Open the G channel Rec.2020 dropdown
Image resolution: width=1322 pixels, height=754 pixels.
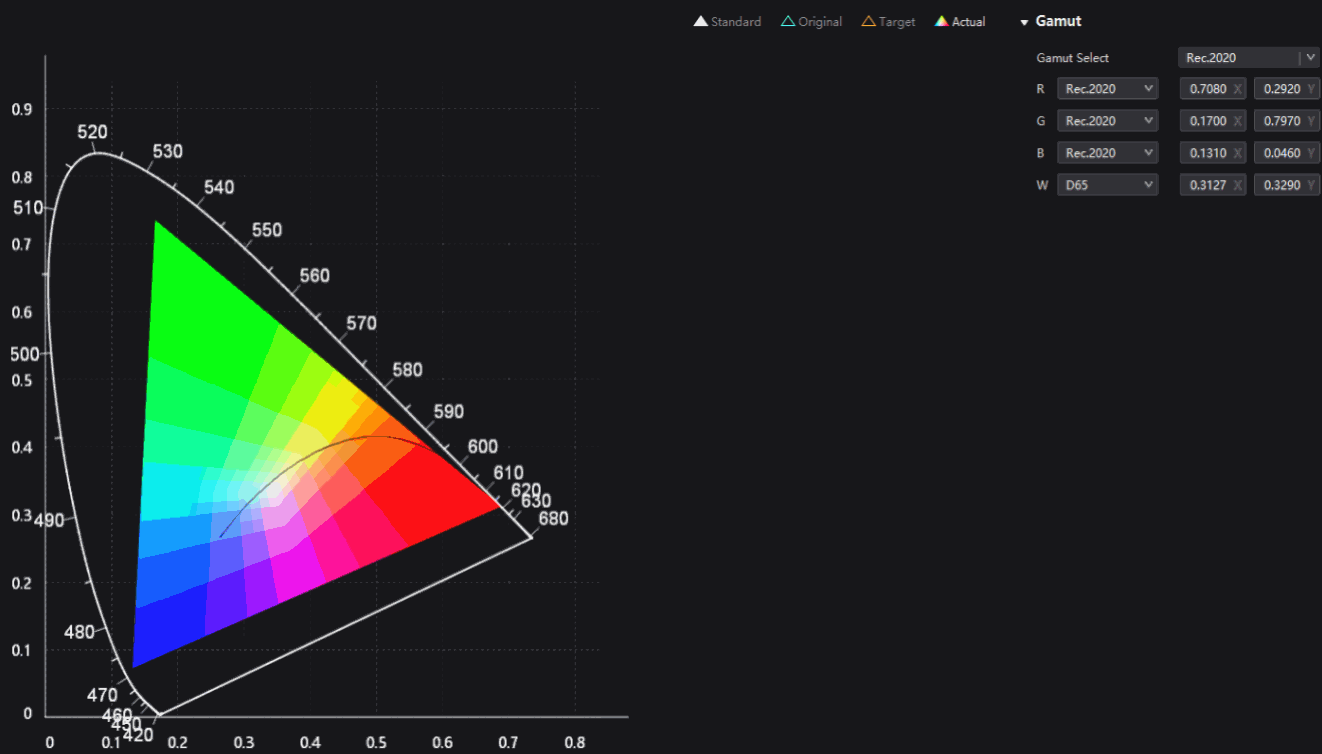[1107, 120]
